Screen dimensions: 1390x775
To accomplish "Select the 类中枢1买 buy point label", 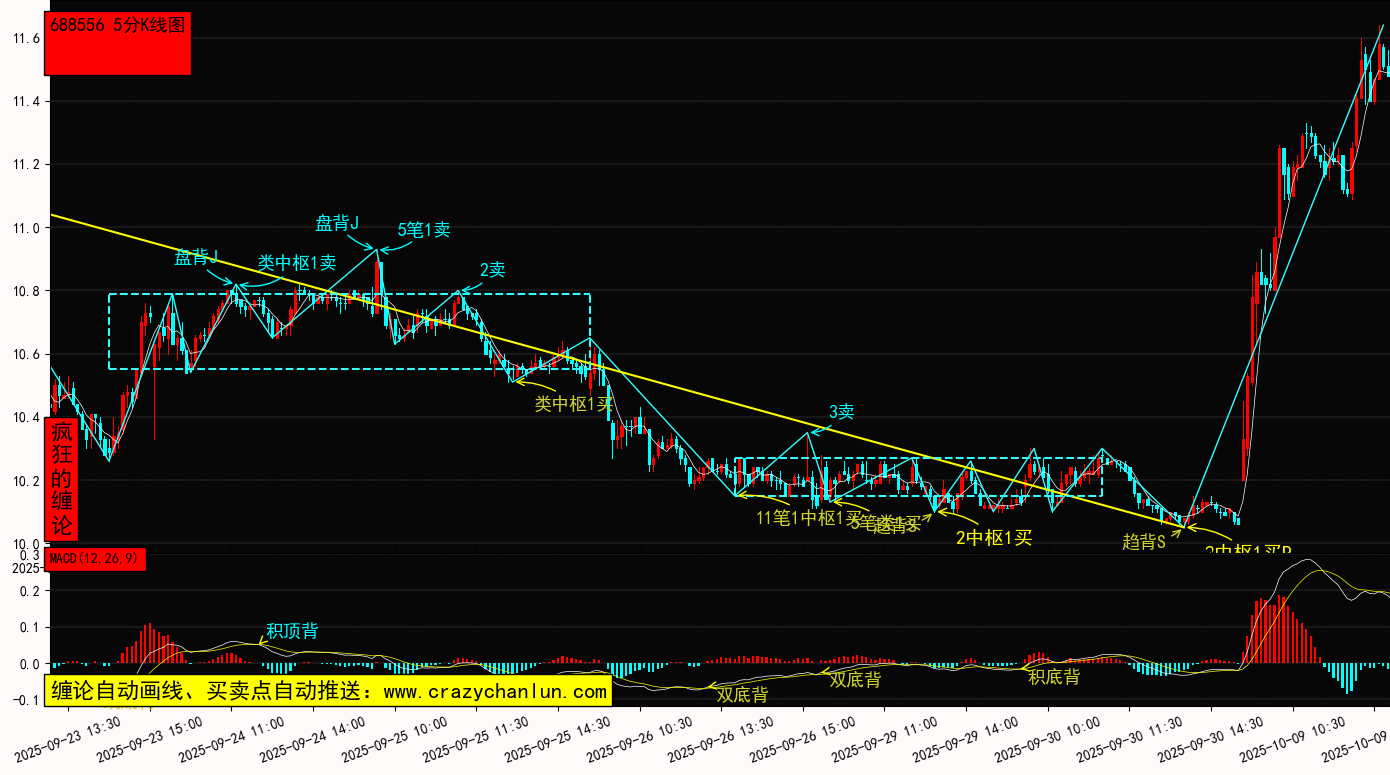I will coord(573,404).
